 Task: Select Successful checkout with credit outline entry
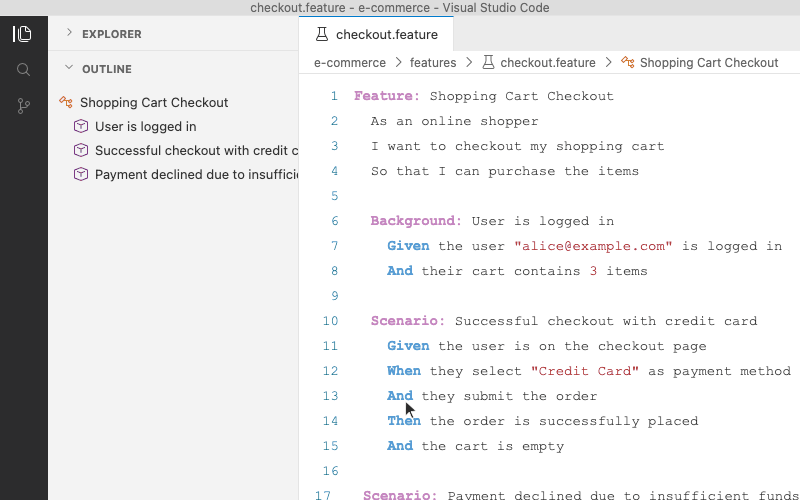pyautogui.click(x=196, y=150)
